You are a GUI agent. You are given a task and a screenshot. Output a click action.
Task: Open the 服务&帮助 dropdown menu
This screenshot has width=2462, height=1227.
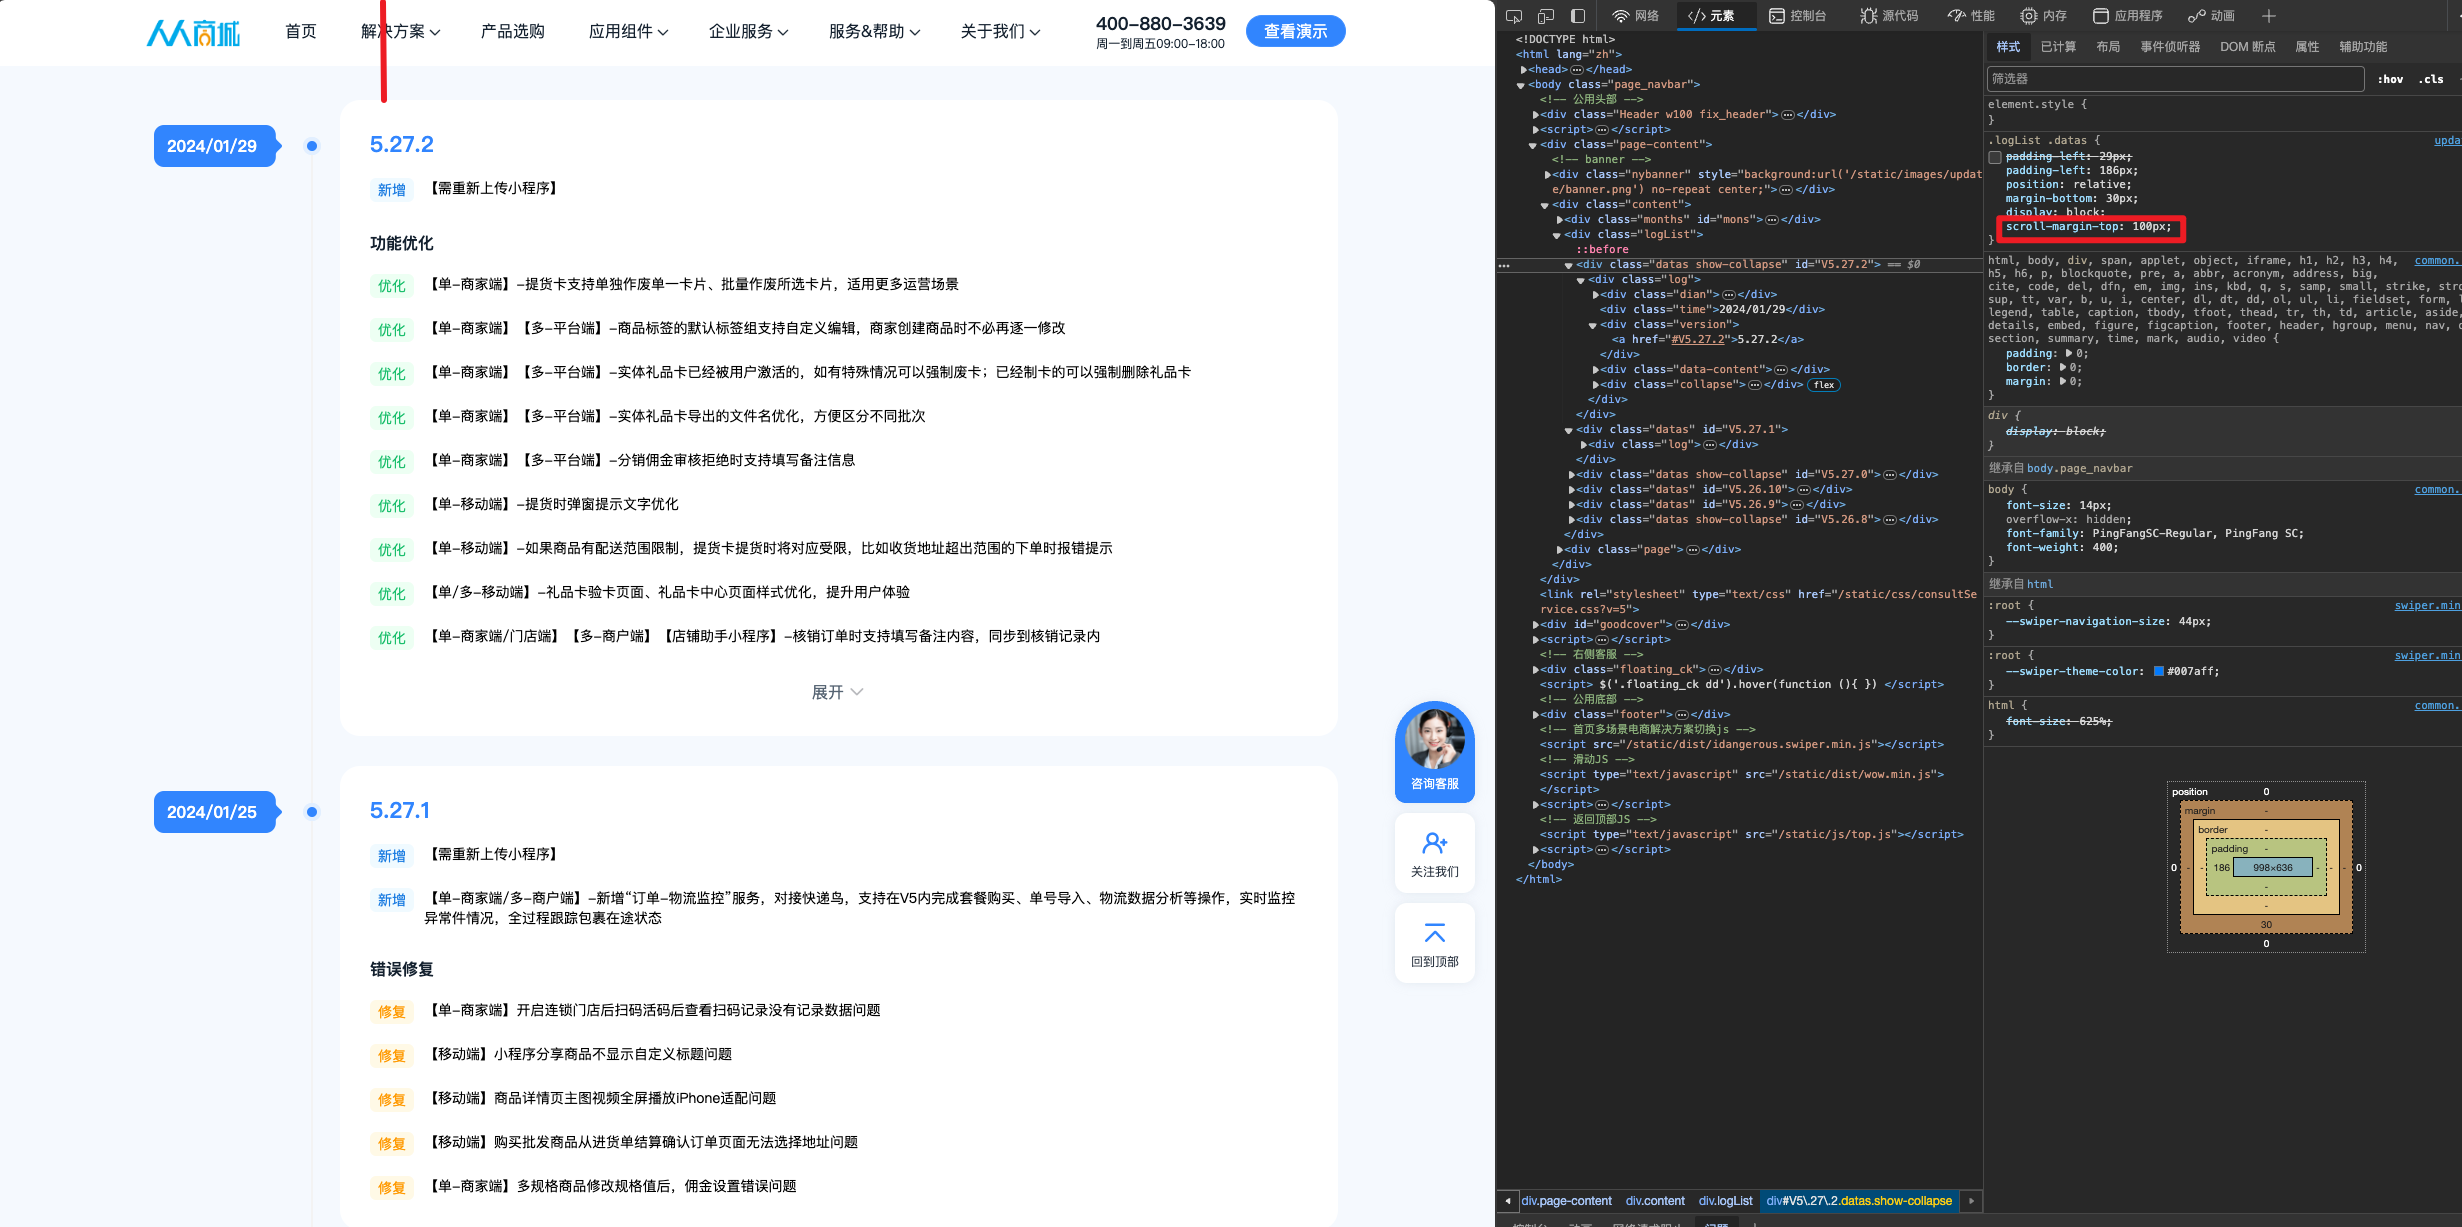[x=875, y=32]
